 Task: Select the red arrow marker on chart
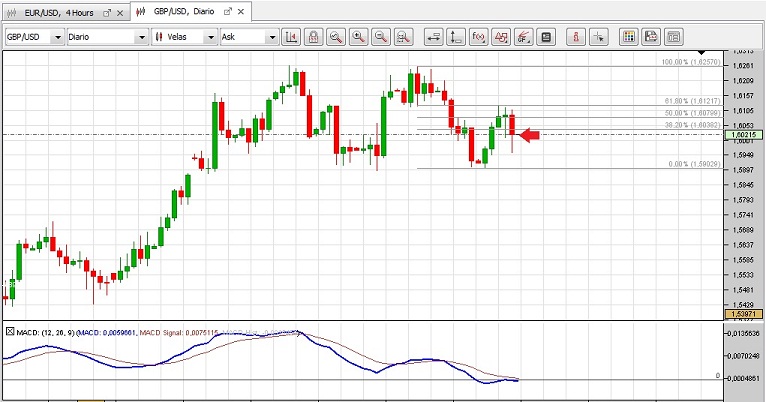(x=529, y=135)
